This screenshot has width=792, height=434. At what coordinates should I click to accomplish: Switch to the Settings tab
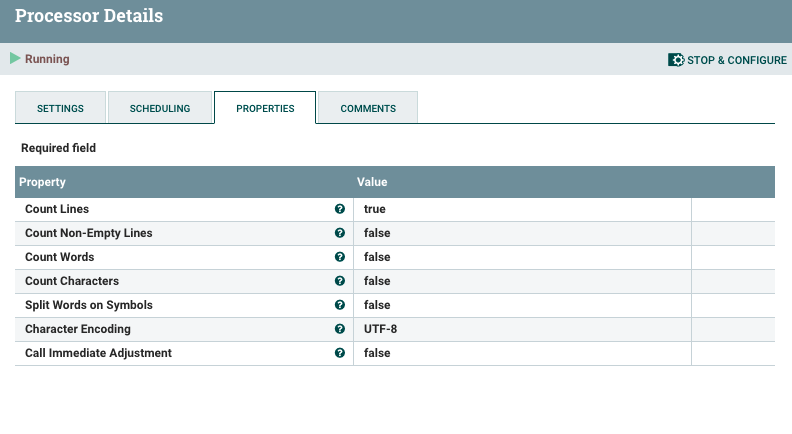click(x=60, y=108)
